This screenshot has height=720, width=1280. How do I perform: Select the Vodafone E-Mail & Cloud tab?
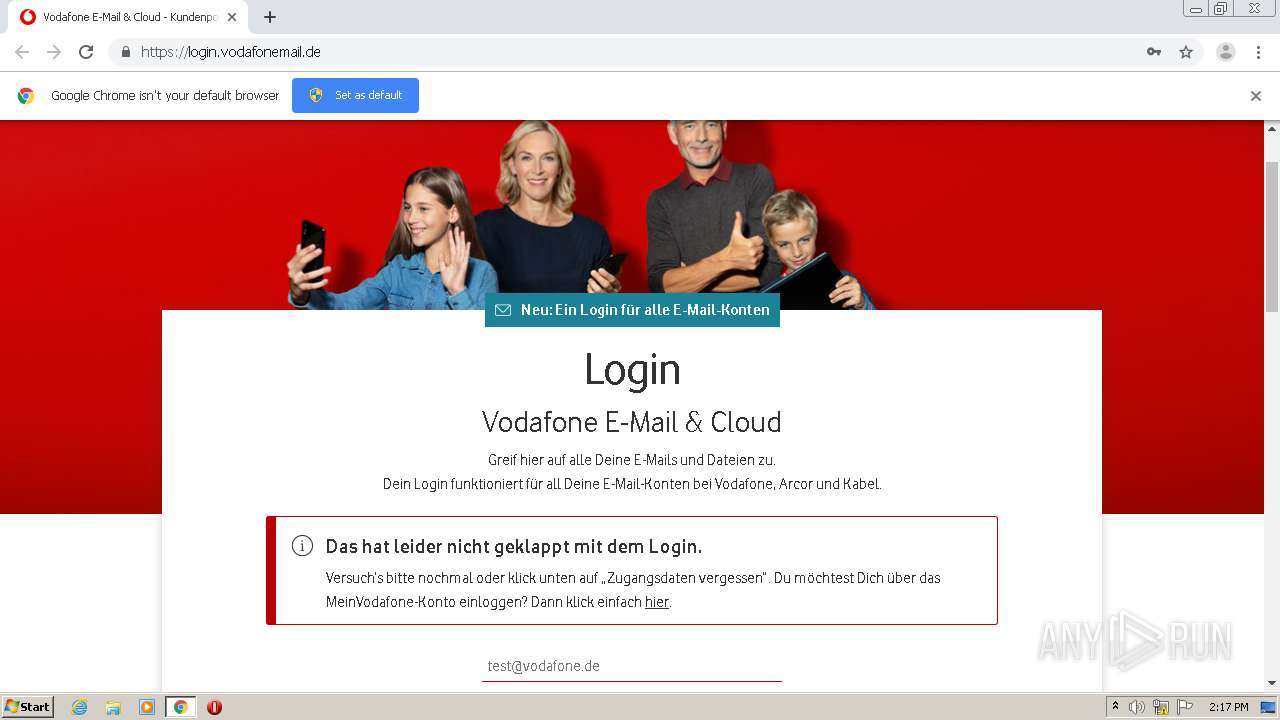click(128, 17)
